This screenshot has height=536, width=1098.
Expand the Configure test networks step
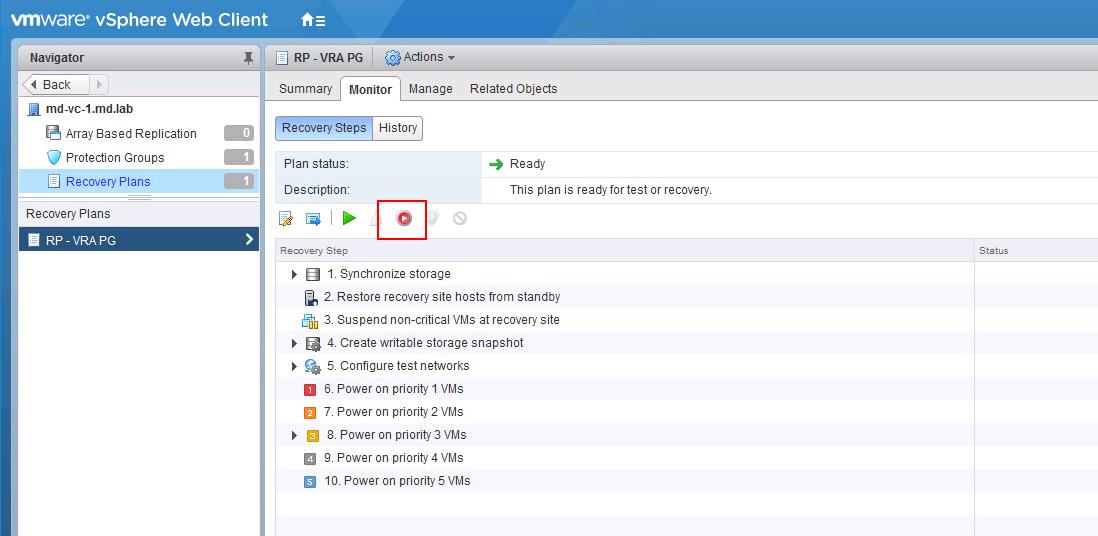point(294,366)
